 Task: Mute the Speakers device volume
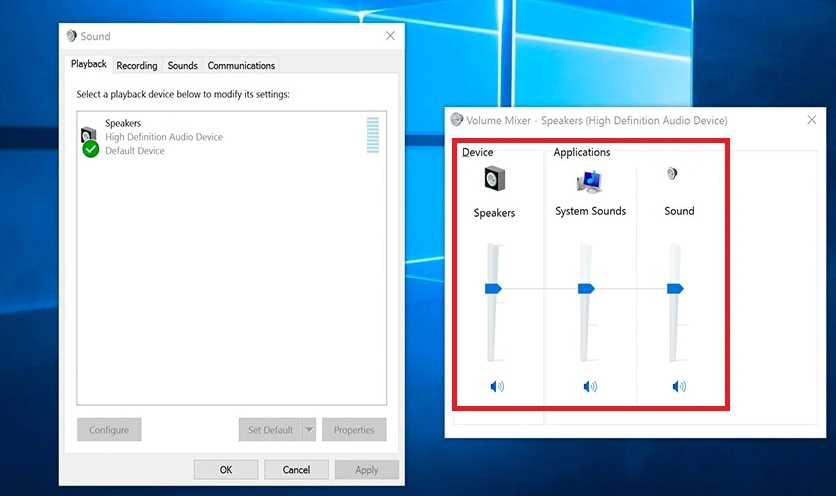point(497,386)
